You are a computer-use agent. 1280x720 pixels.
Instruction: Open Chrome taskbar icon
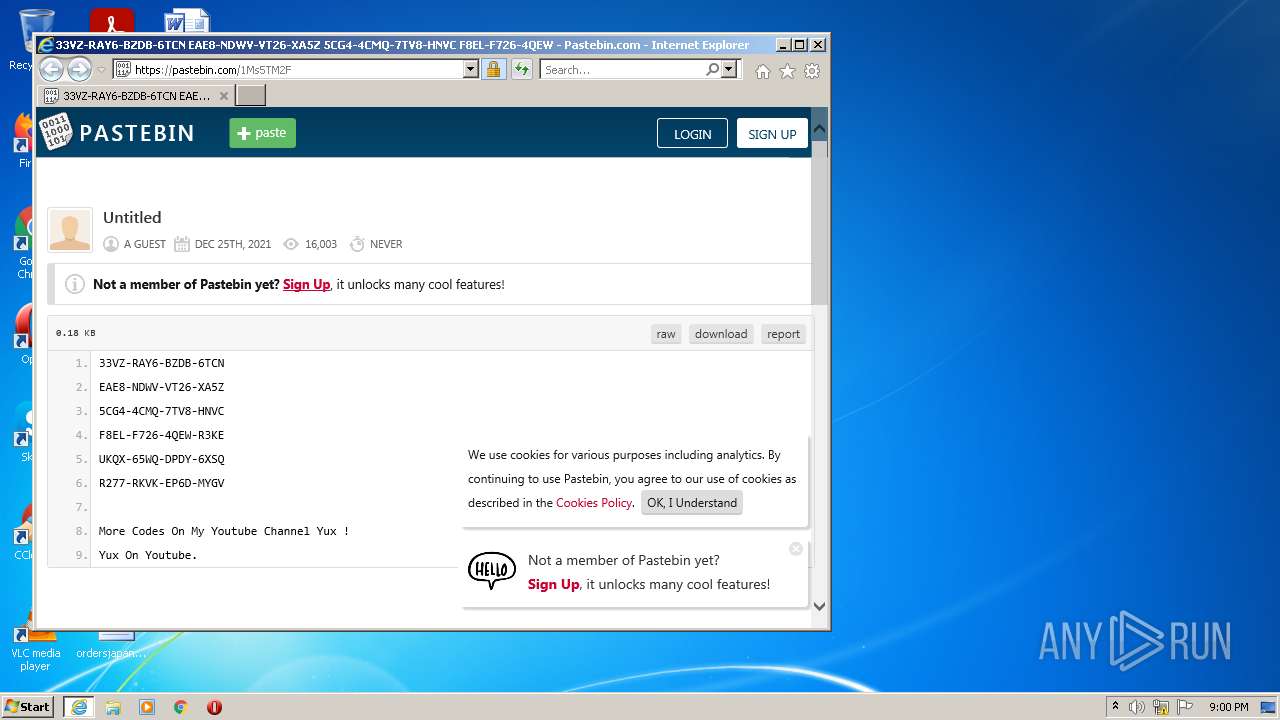[x=180, y=707]
